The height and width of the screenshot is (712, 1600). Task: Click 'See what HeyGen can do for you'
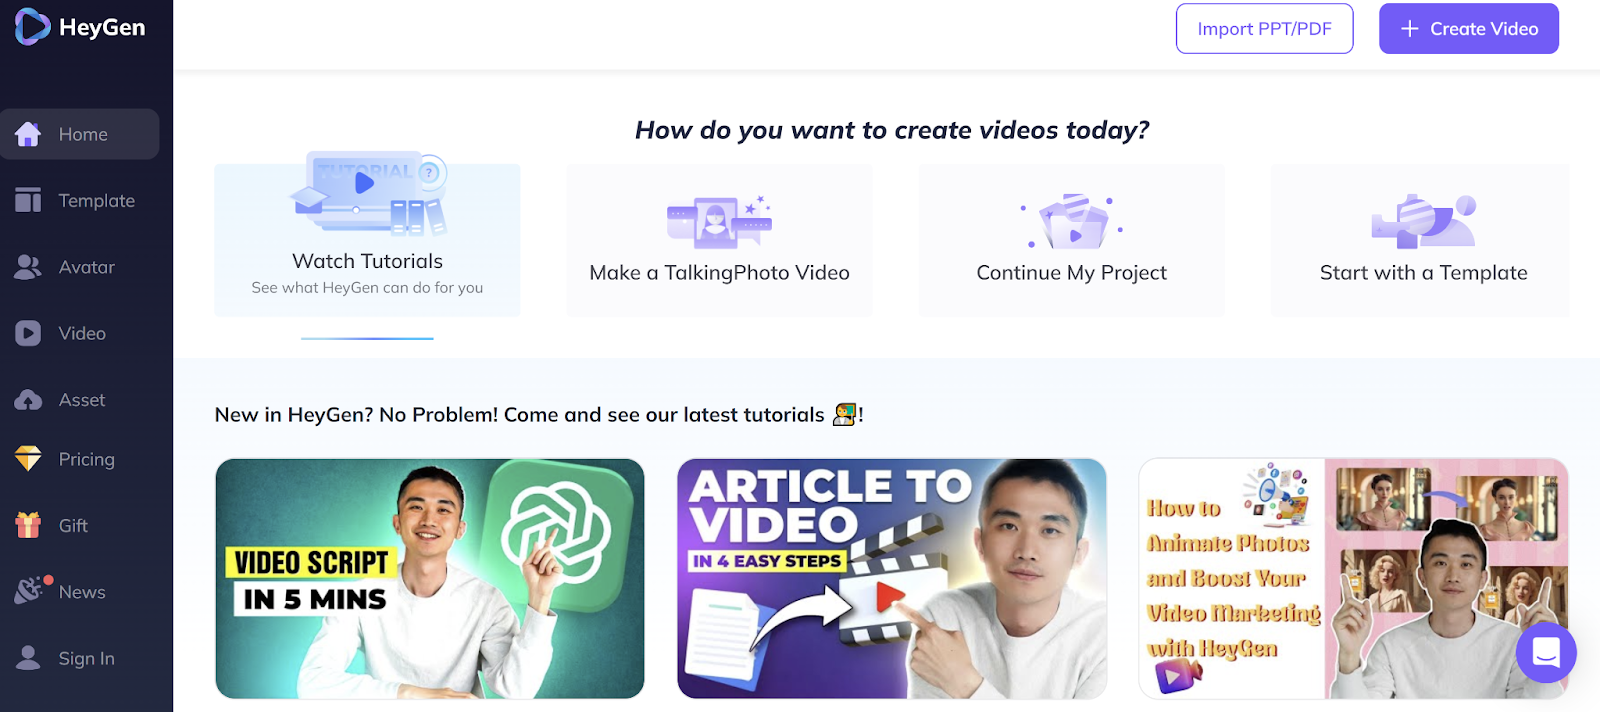(367, 288)
